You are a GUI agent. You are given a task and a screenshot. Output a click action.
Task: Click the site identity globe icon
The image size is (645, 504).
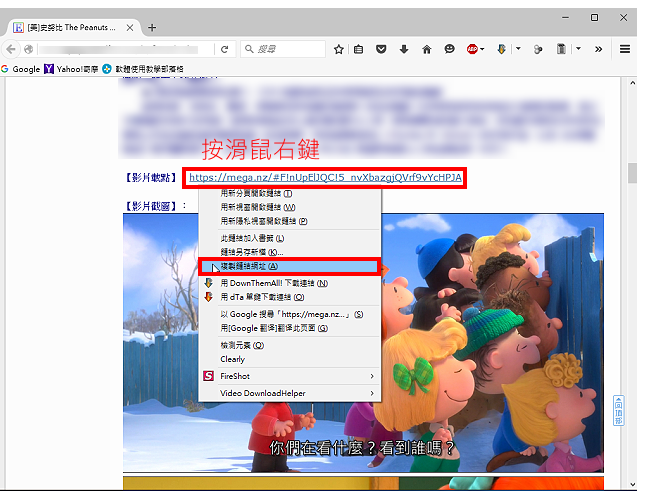tap(28, 49)
